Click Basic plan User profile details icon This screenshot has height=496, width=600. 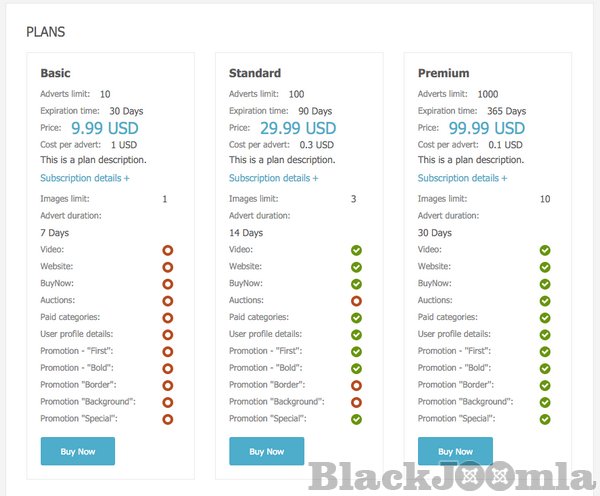[x=167, y=334]
